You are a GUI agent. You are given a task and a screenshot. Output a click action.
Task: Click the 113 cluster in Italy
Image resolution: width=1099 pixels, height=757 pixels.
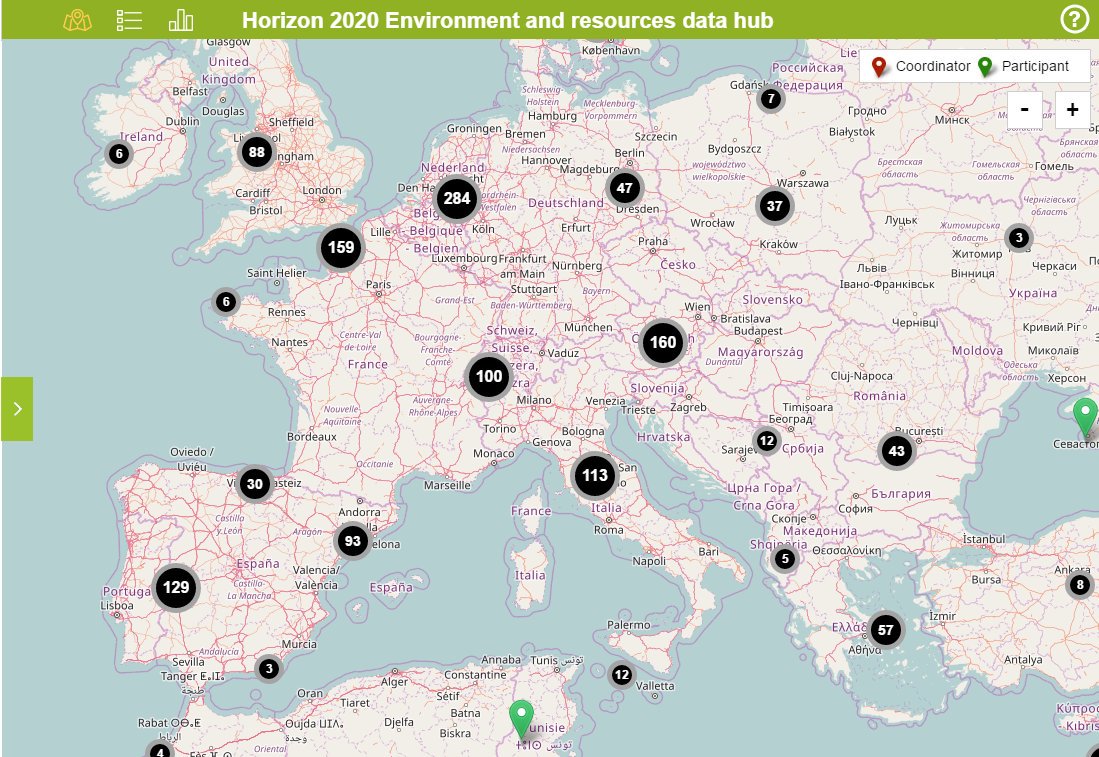595,475
